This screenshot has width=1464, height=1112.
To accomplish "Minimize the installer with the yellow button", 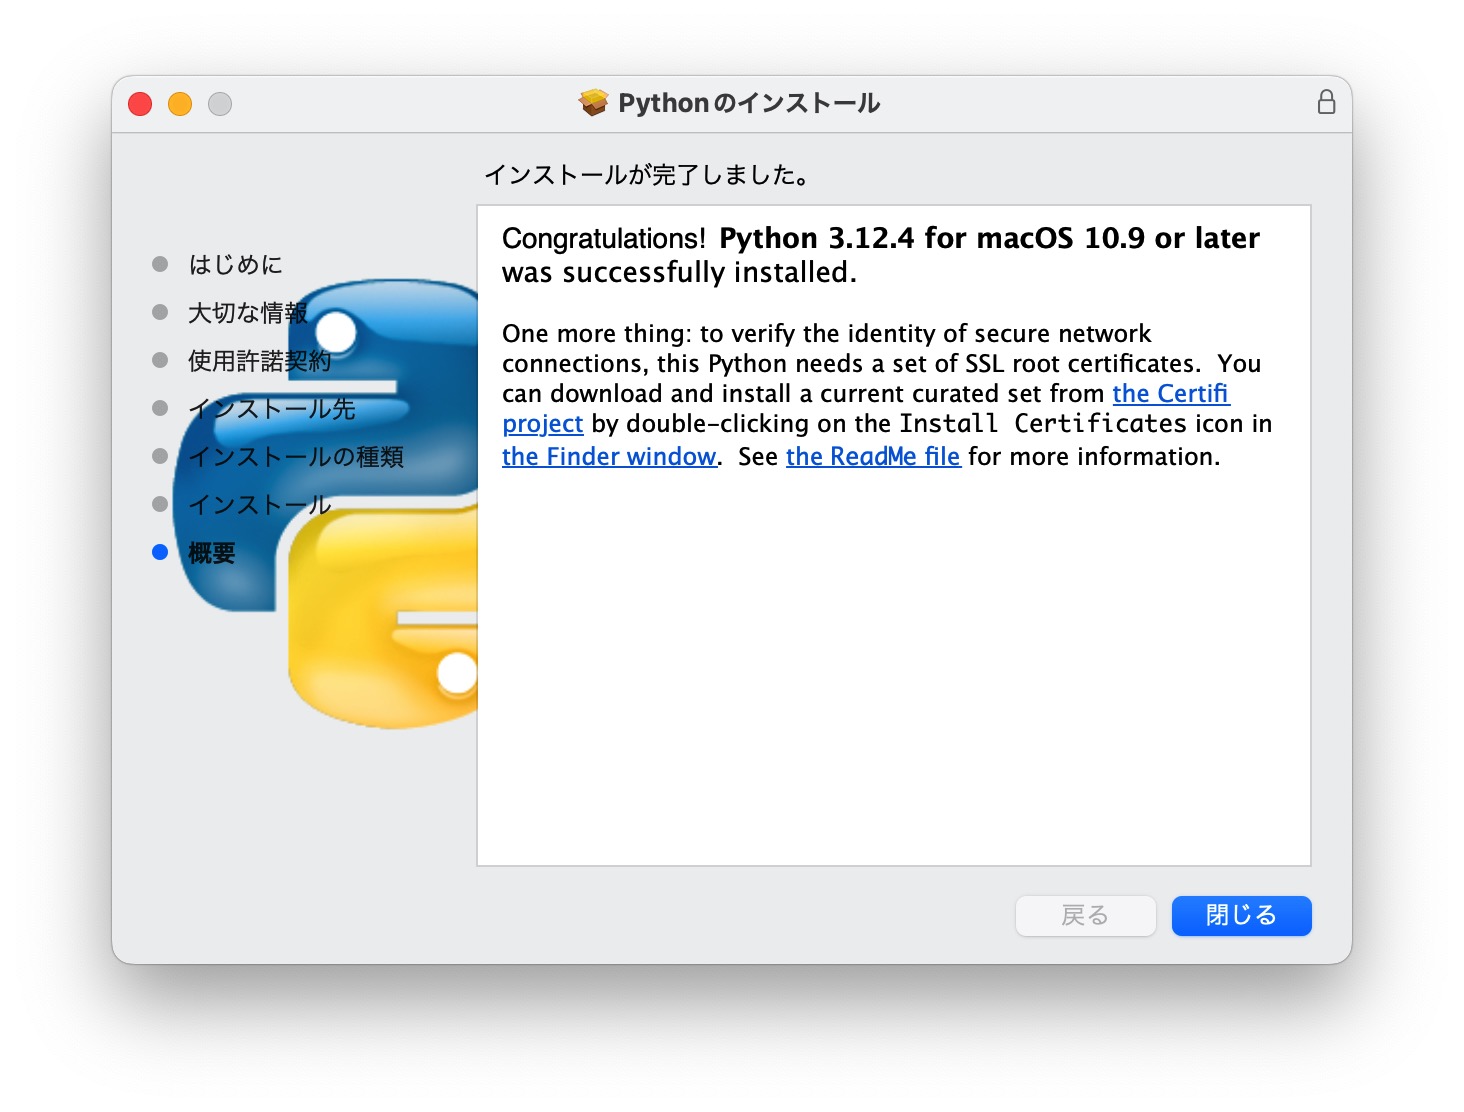I will tap(180, 104).
